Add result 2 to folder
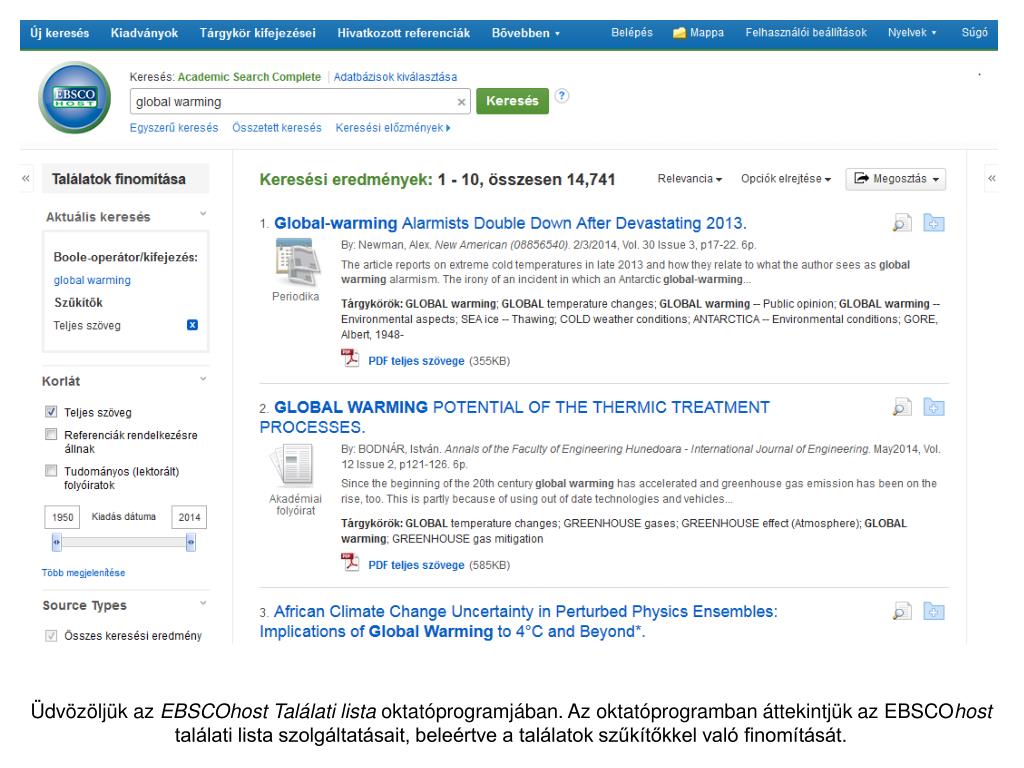The height and width of the screenshot is (768, 1024). pos(934,408)
